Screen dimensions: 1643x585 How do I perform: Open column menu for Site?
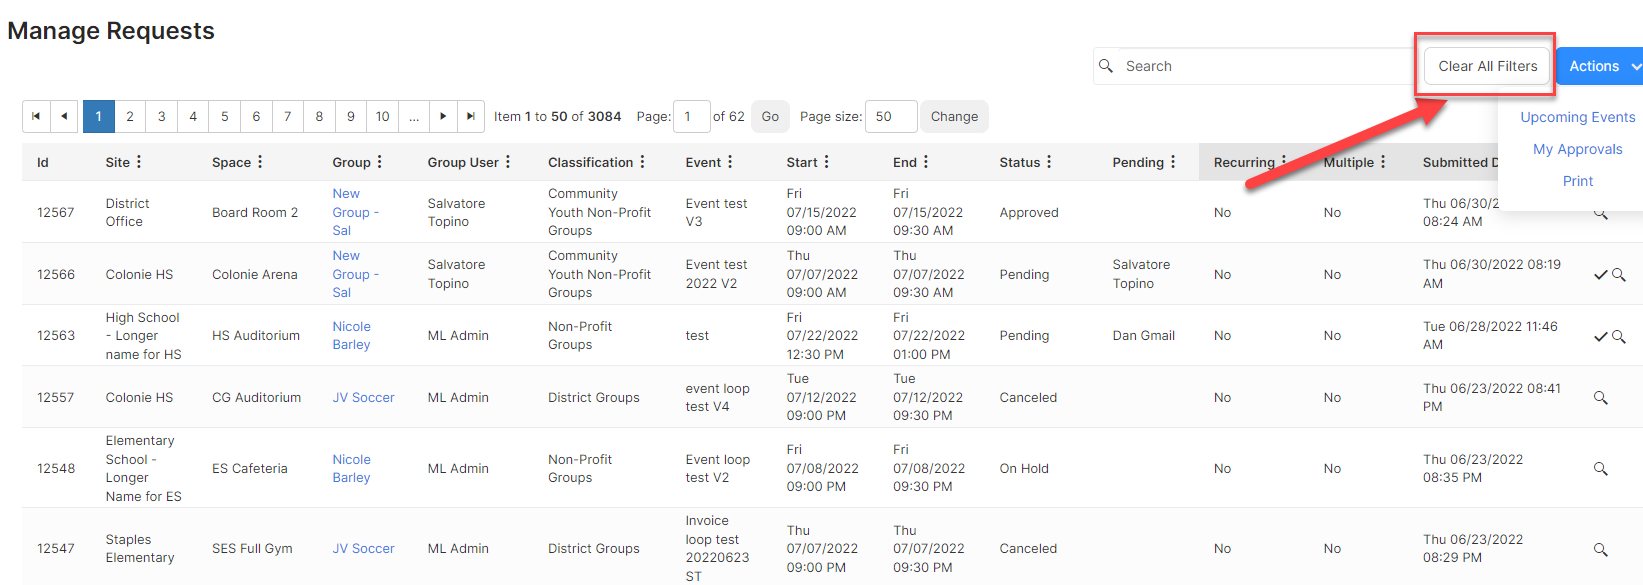[x=139, y=162]
